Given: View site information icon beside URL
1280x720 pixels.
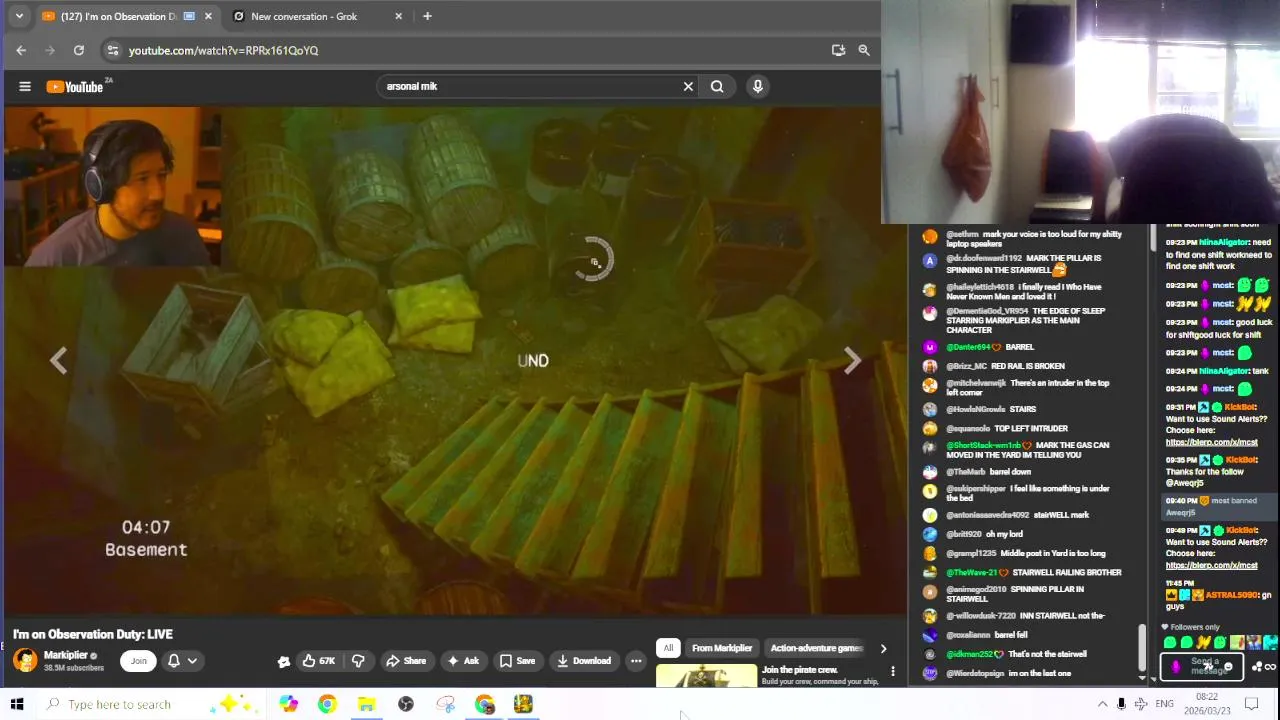Looking at the screenshot, I should click(x=113, y=50).
